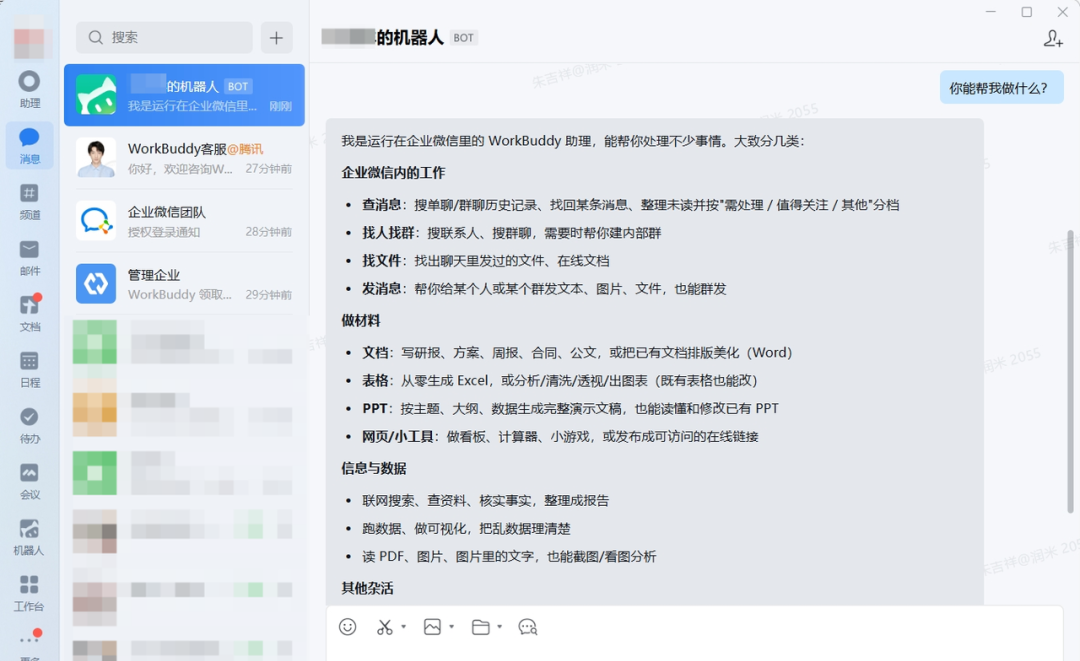The width and height of the screenshot is (1080, 661).
Task: Click the 信息与数据 heading
Action: pyautogui.click(x=374, y=468)
